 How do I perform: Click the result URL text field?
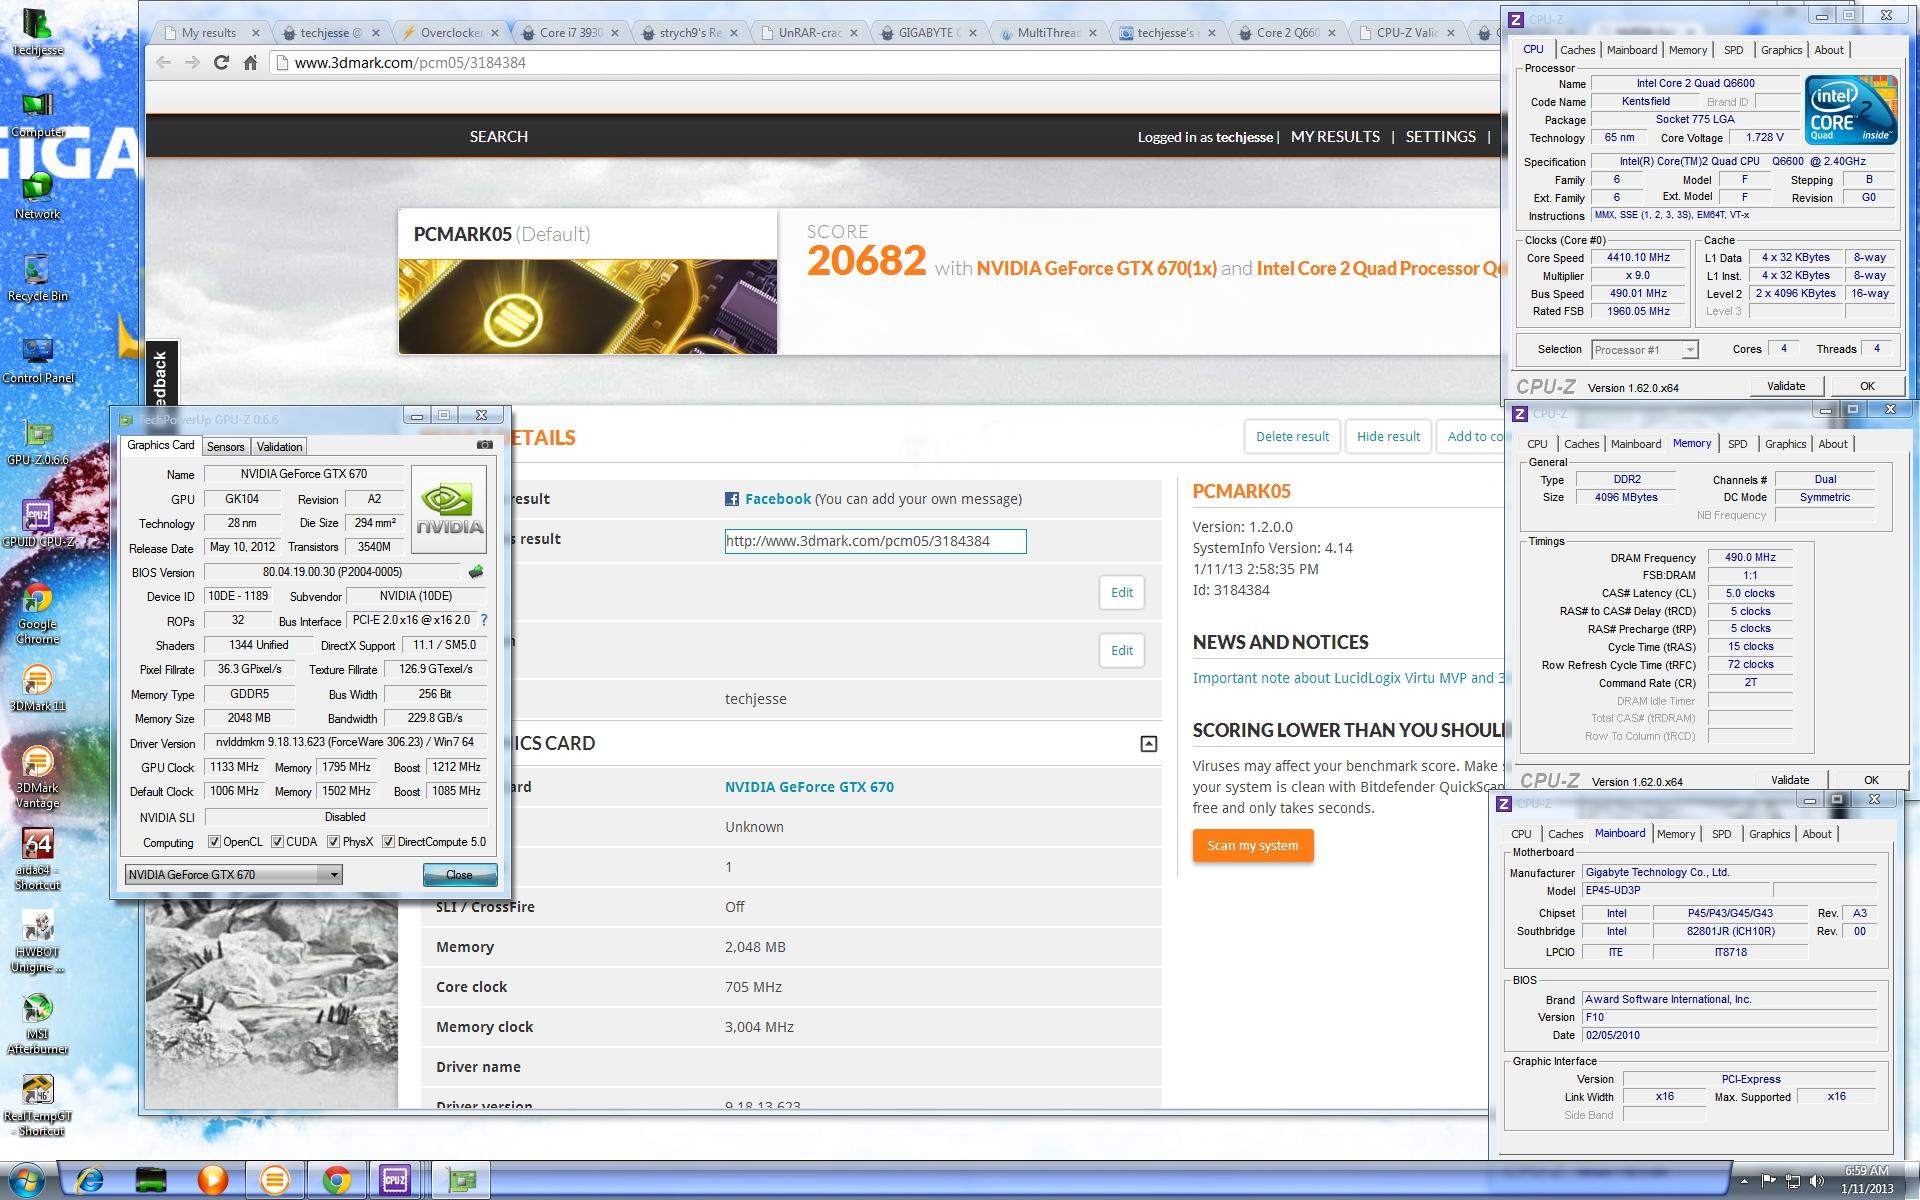tap(875, 541)
